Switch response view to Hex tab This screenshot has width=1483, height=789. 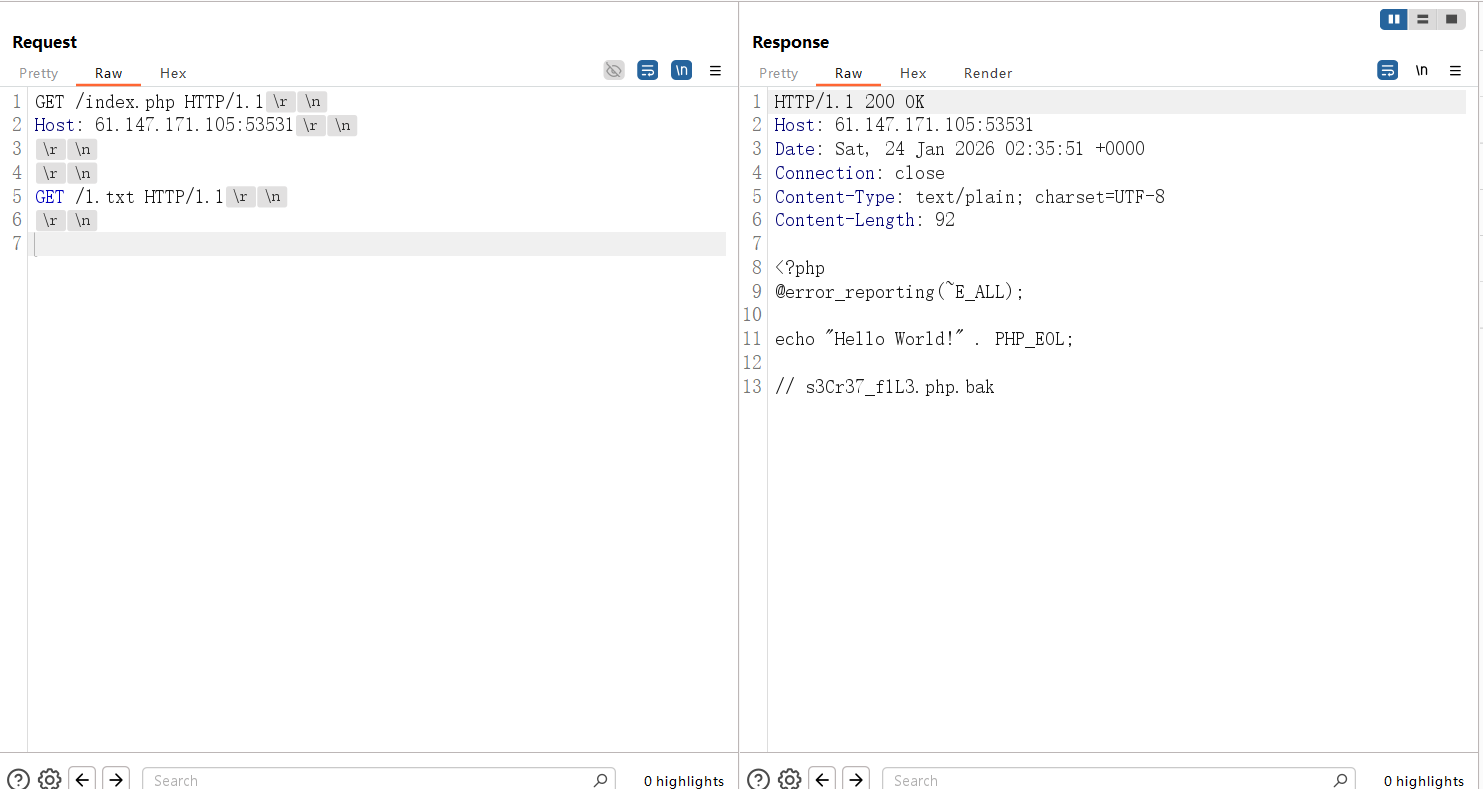tap(912, 73)
